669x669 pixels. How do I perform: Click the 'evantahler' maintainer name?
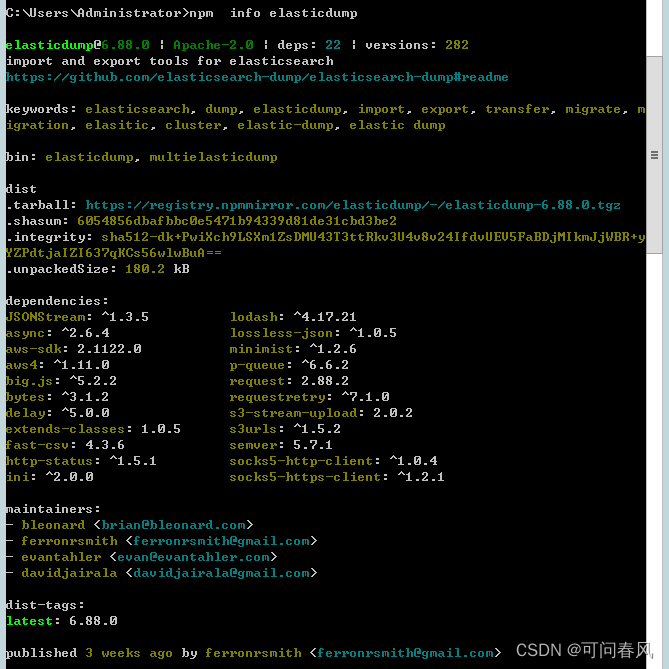click(61, 557)
